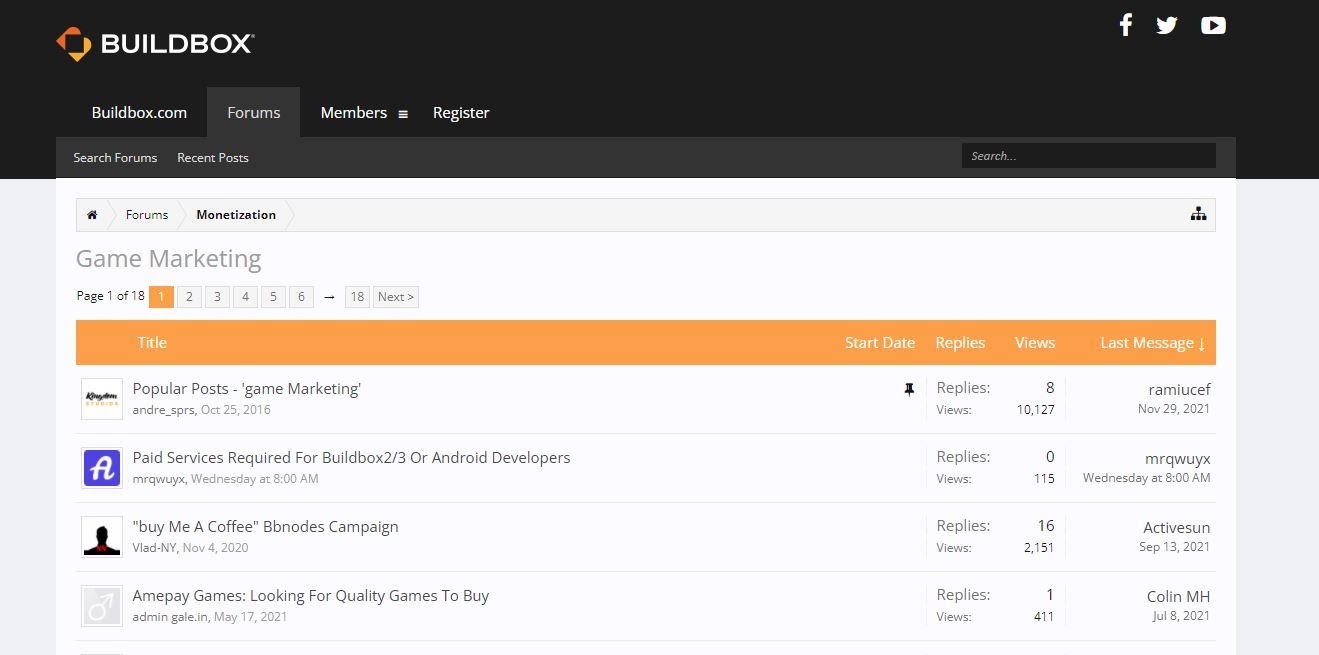Viewport: 1319px width, 655px height.
Task: Sort threads by Replies column
Action: (x=960, y=342)
